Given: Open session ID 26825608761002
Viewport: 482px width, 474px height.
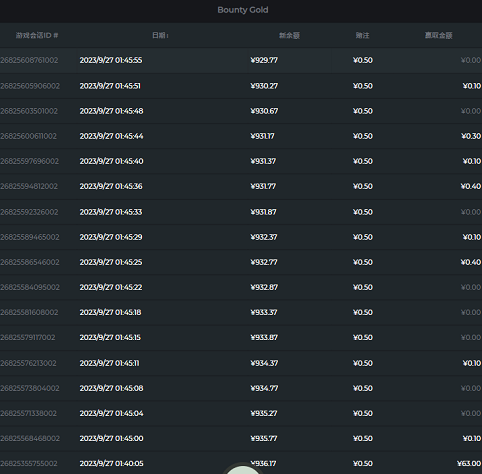Looking at the screenshot, I should coord(29,60).
